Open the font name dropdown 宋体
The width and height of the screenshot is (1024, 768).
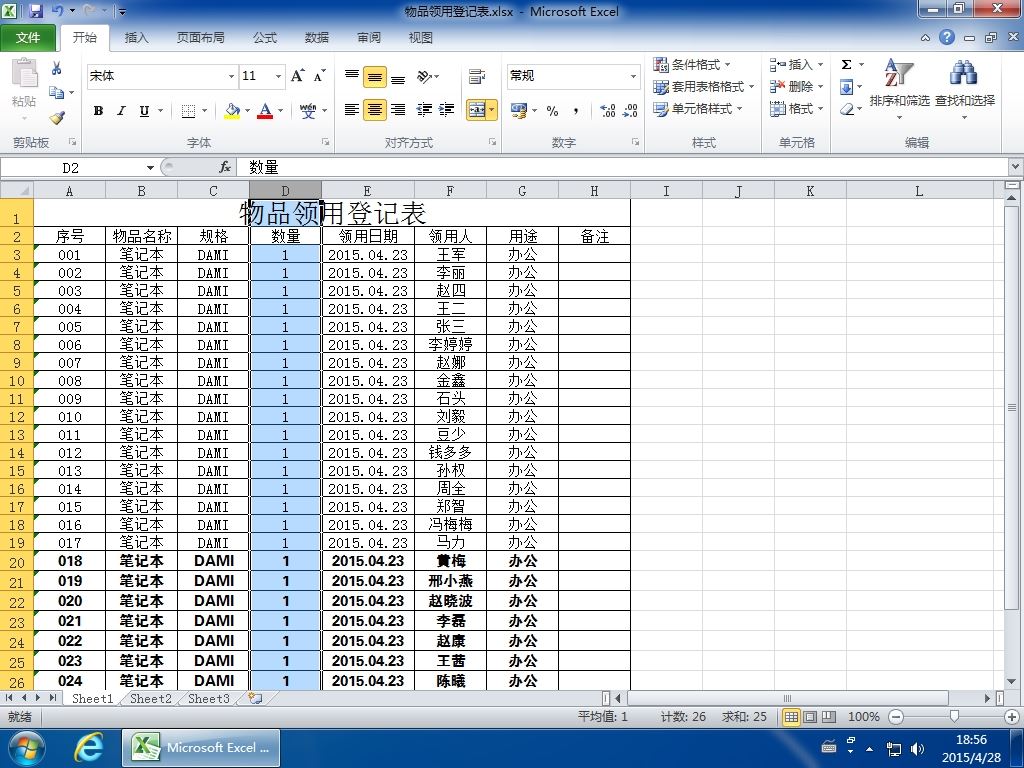pos(231,76)
